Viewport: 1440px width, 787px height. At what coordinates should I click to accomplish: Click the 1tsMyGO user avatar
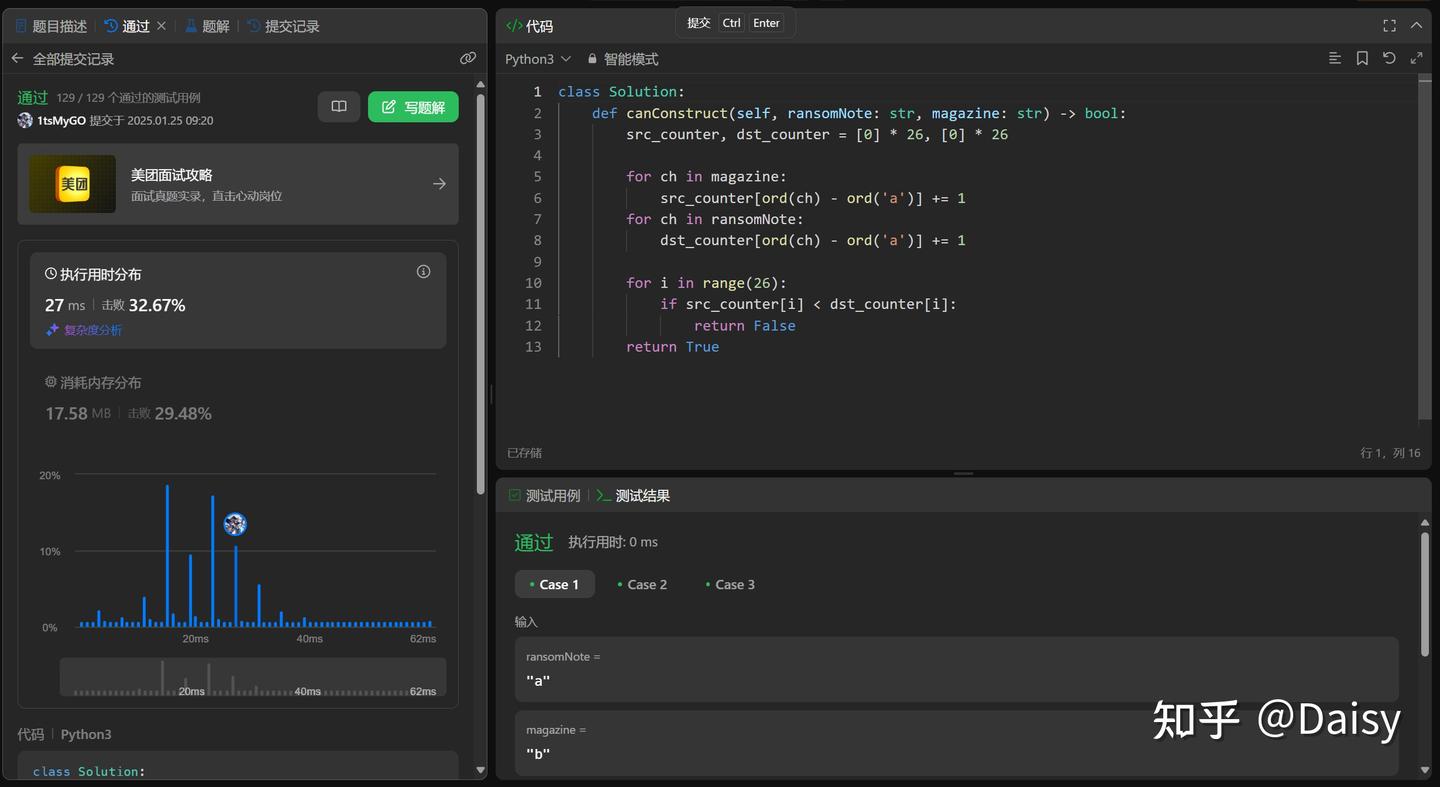pyautogui.click(x=24, y=120)
